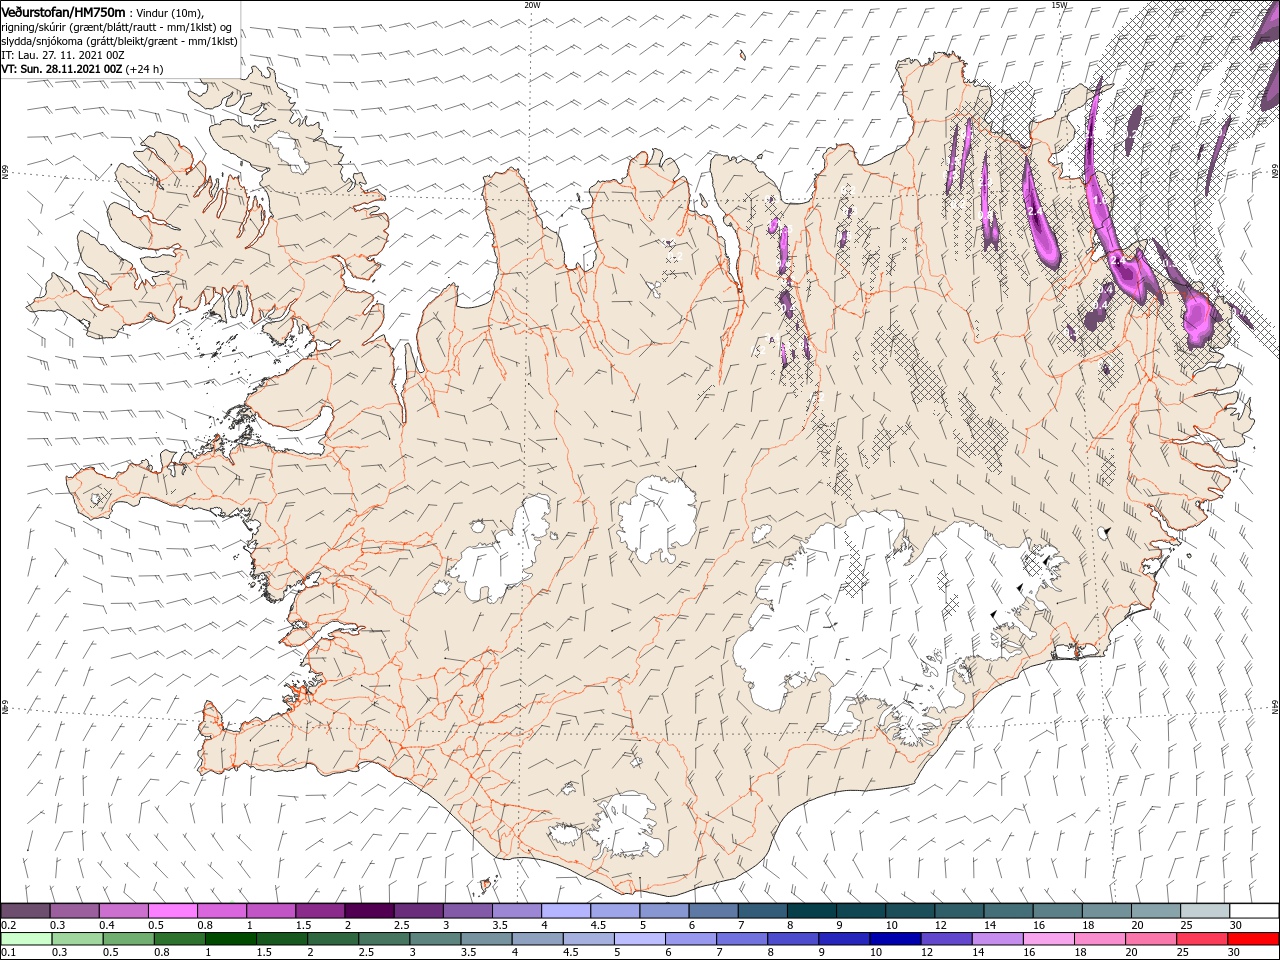Pick the 20 grey swatch in upper scale
The image size is (1280, 960).
click(x=1155, y=910)
